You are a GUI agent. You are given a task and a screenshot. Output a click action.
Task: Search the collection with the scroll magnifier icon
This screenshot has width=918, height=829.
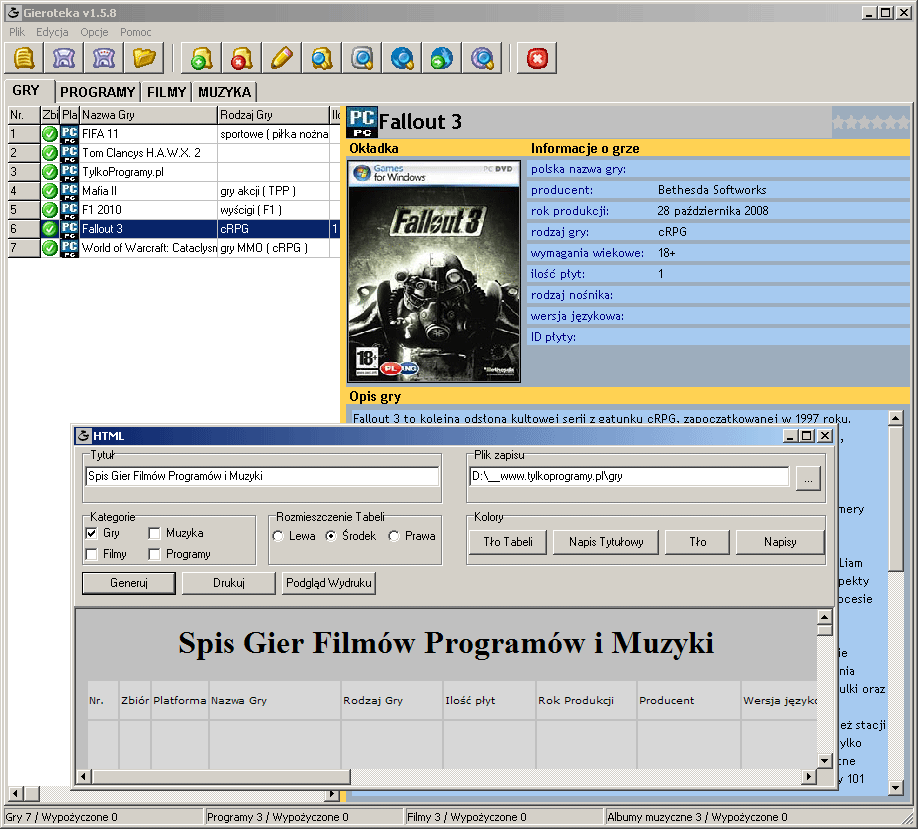321,58
